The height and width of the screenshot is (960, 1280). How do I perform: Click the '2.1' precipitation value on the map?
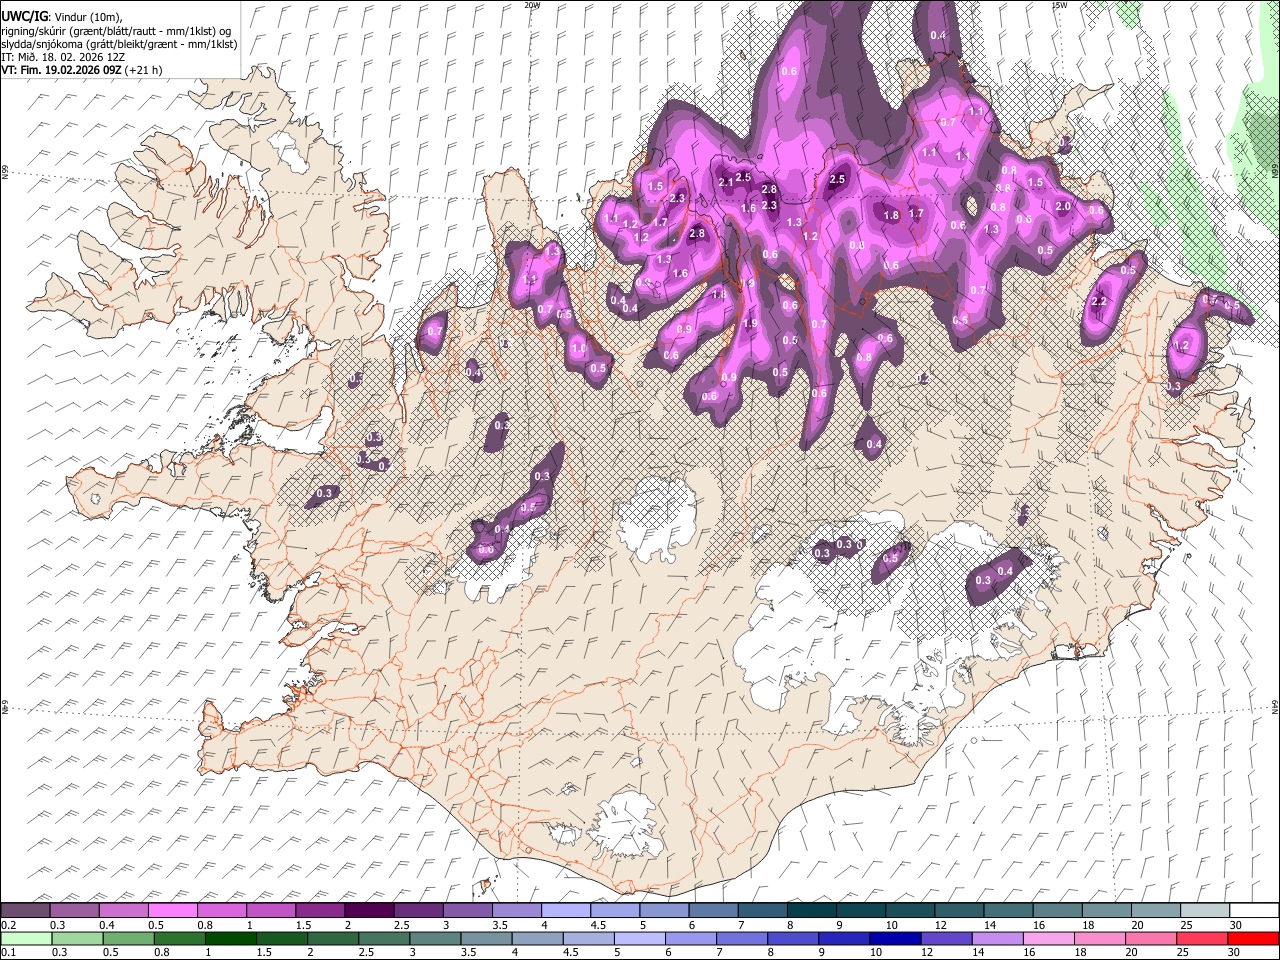(x=726, y=181)
